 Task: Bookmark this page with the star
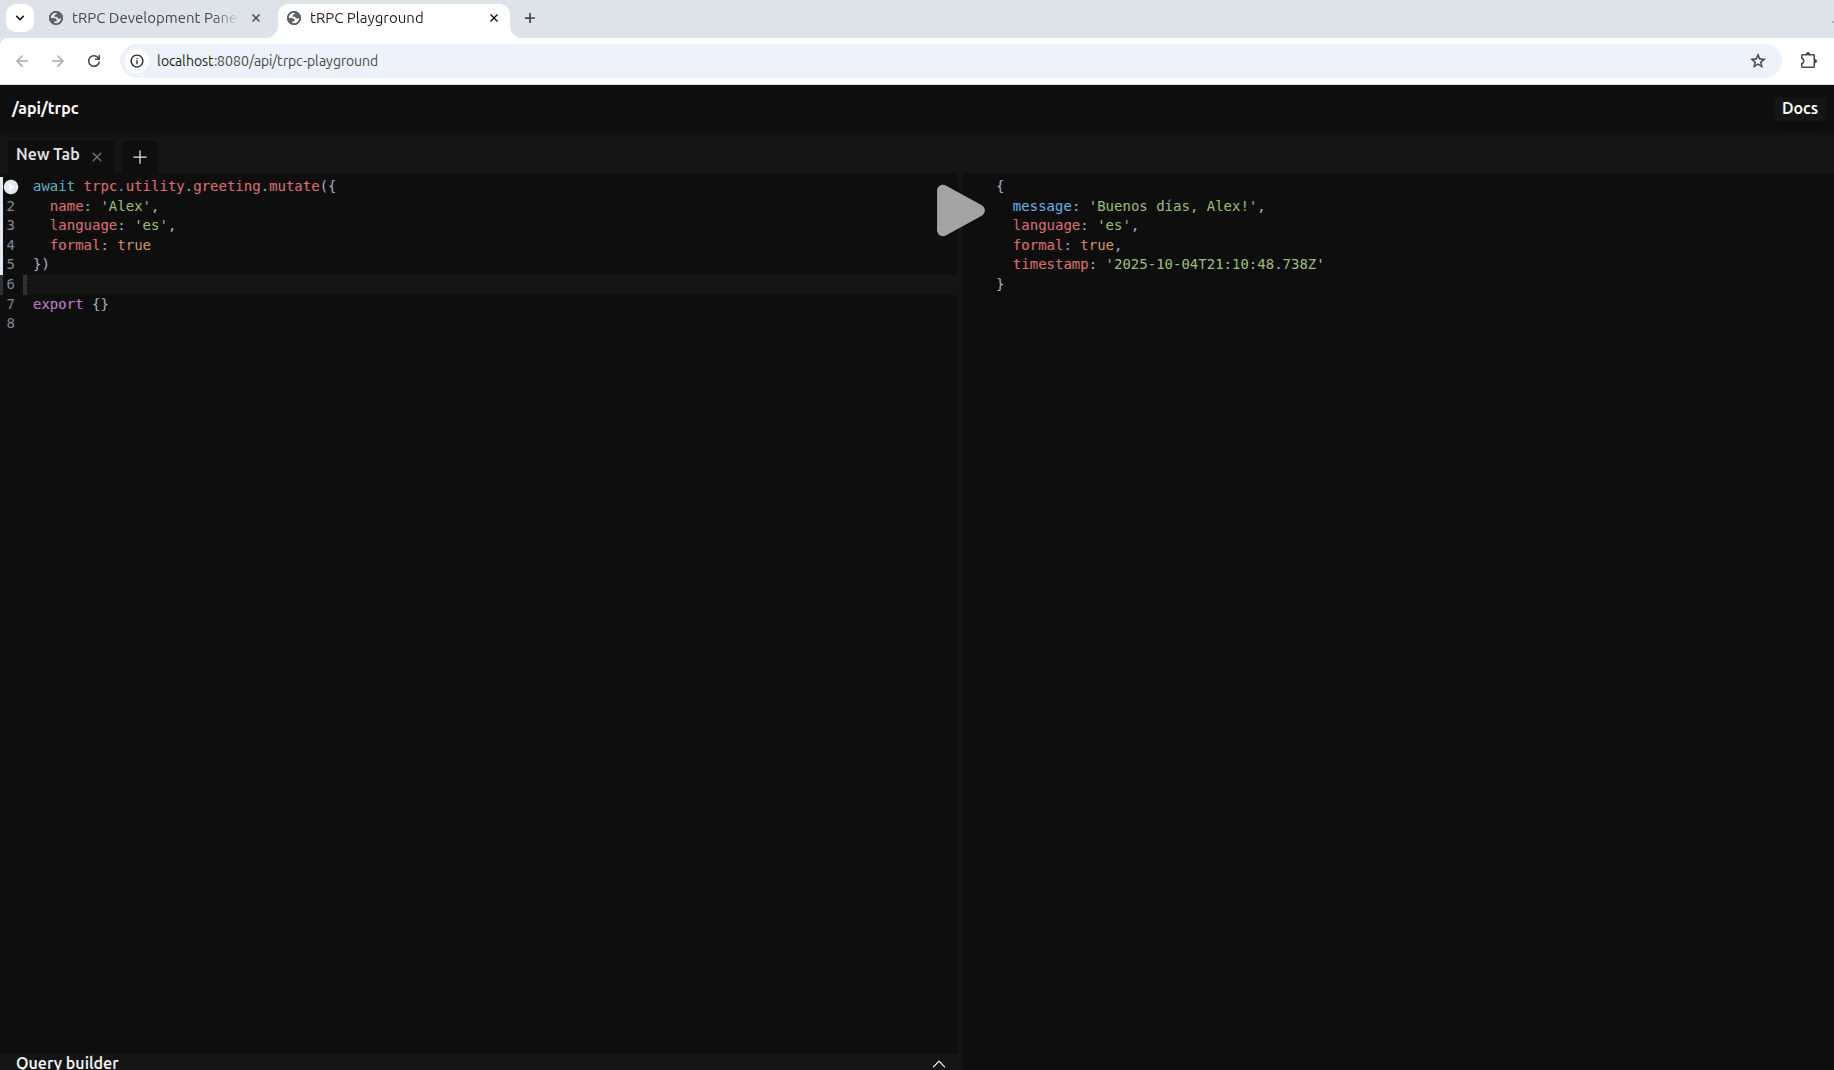click(1758, 61)
